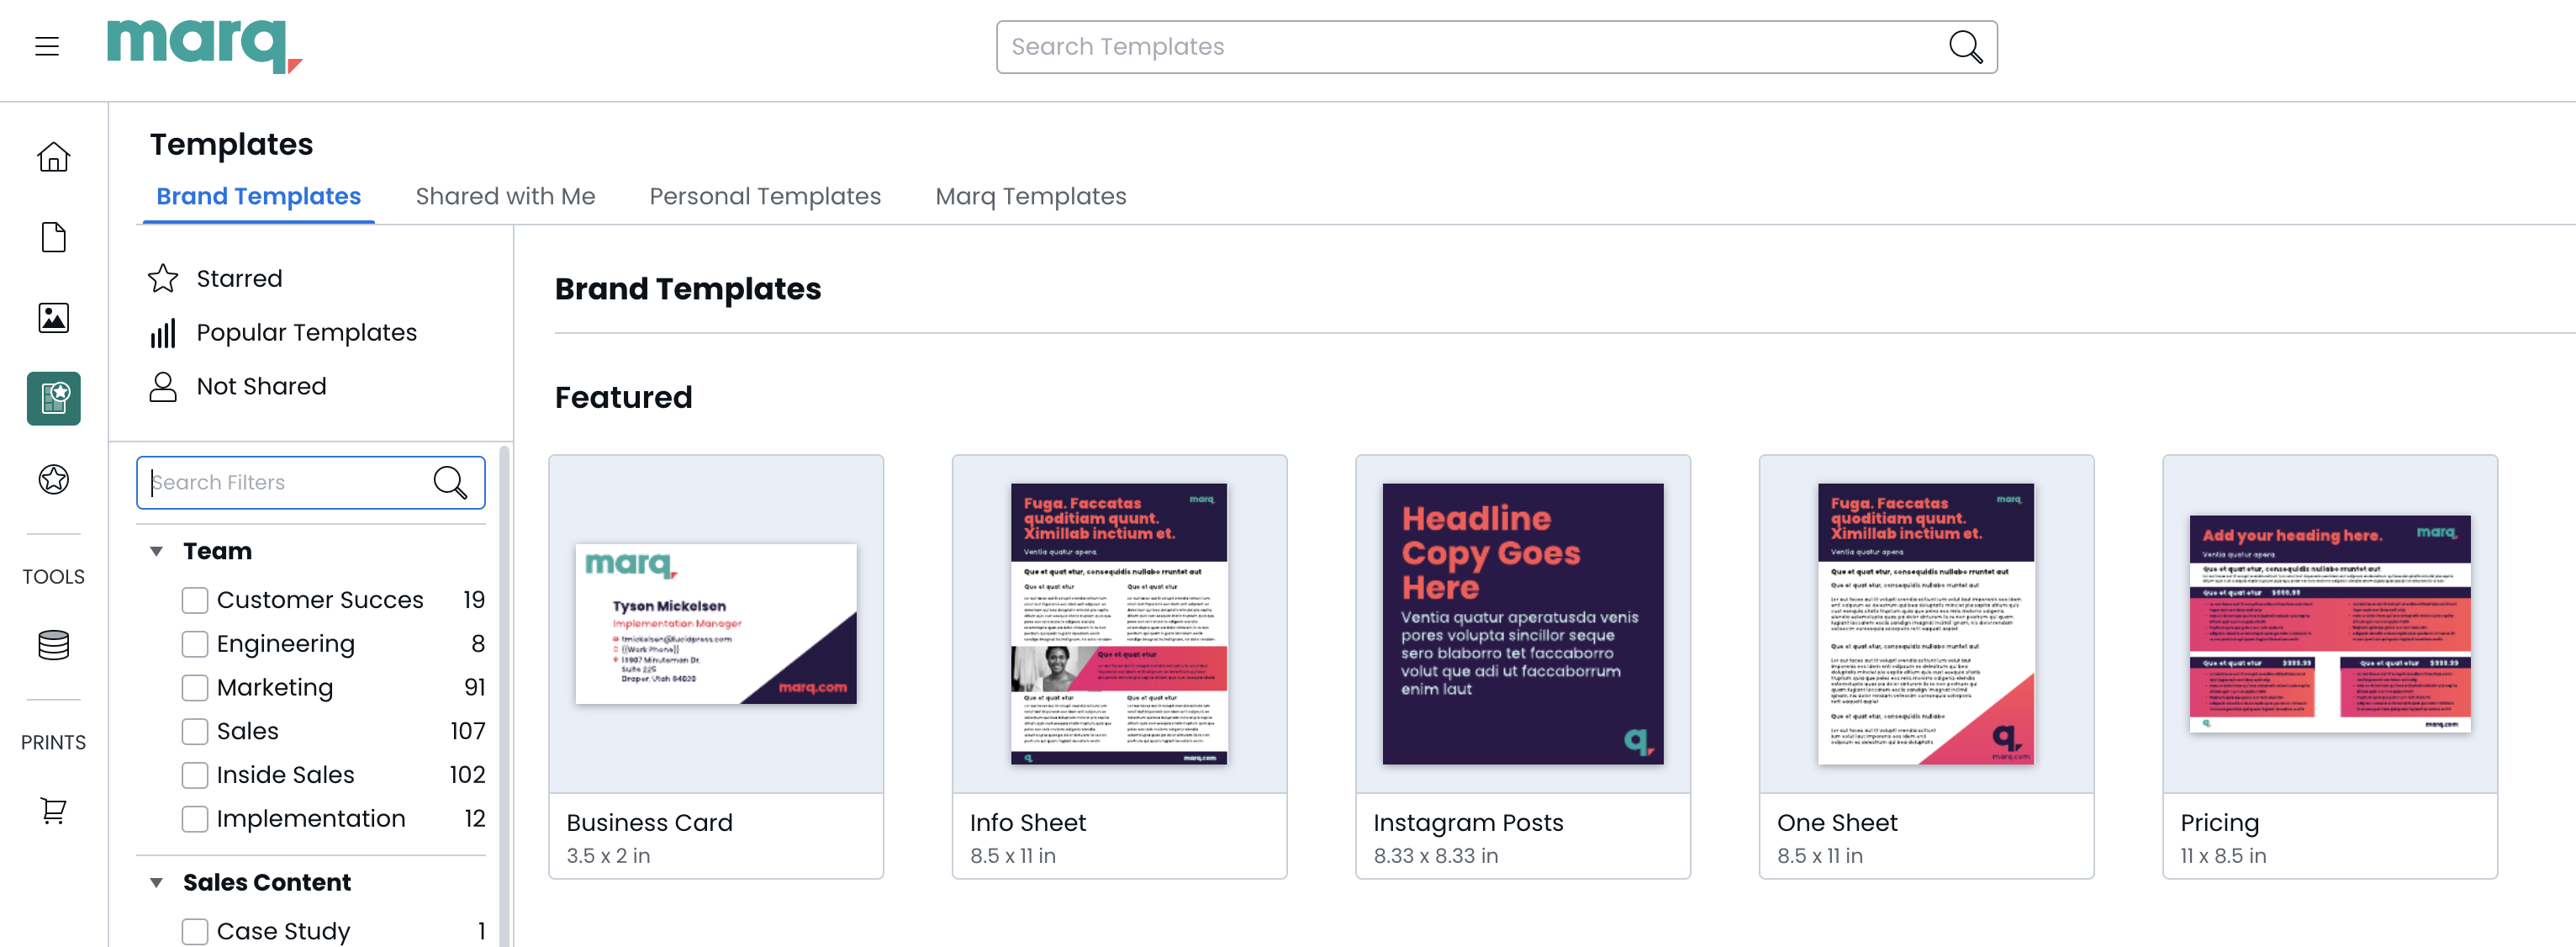
Task: Click the PRINTS label in sidebar
Action: [x=54, y=742]
